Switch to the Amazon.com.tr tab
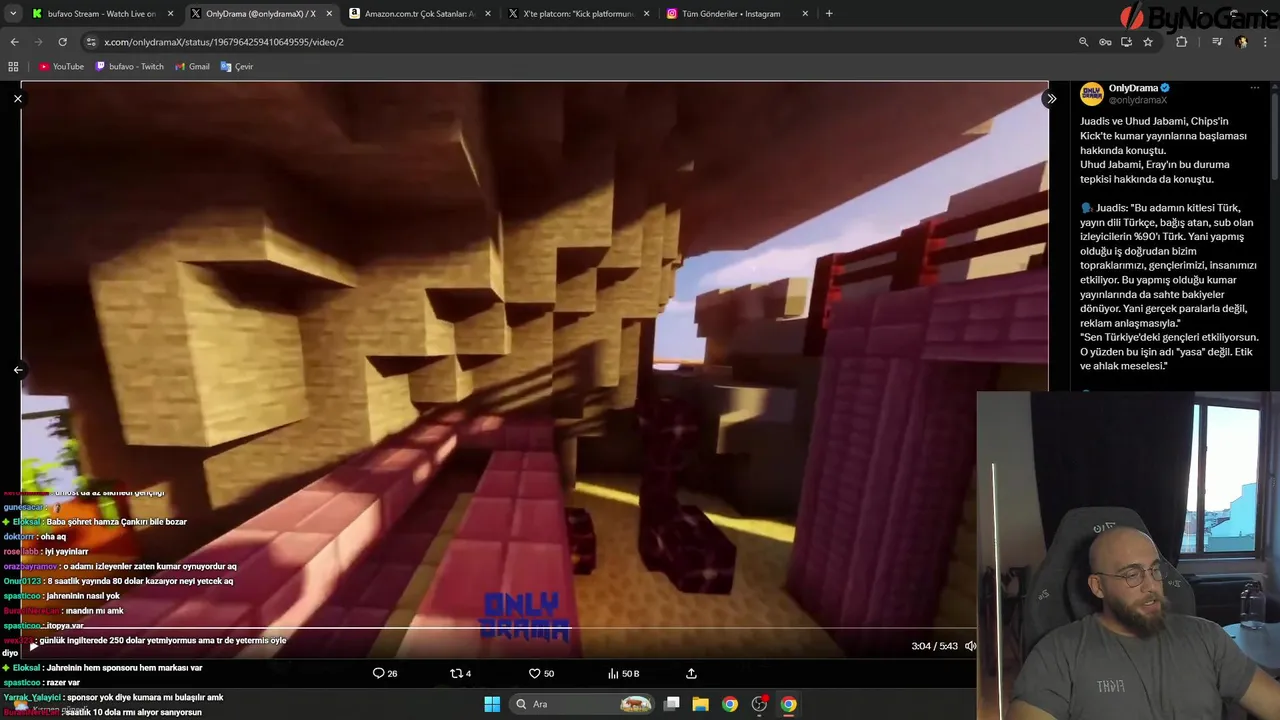The height and width of the screenshot is (720, 1280). point(419,14)
